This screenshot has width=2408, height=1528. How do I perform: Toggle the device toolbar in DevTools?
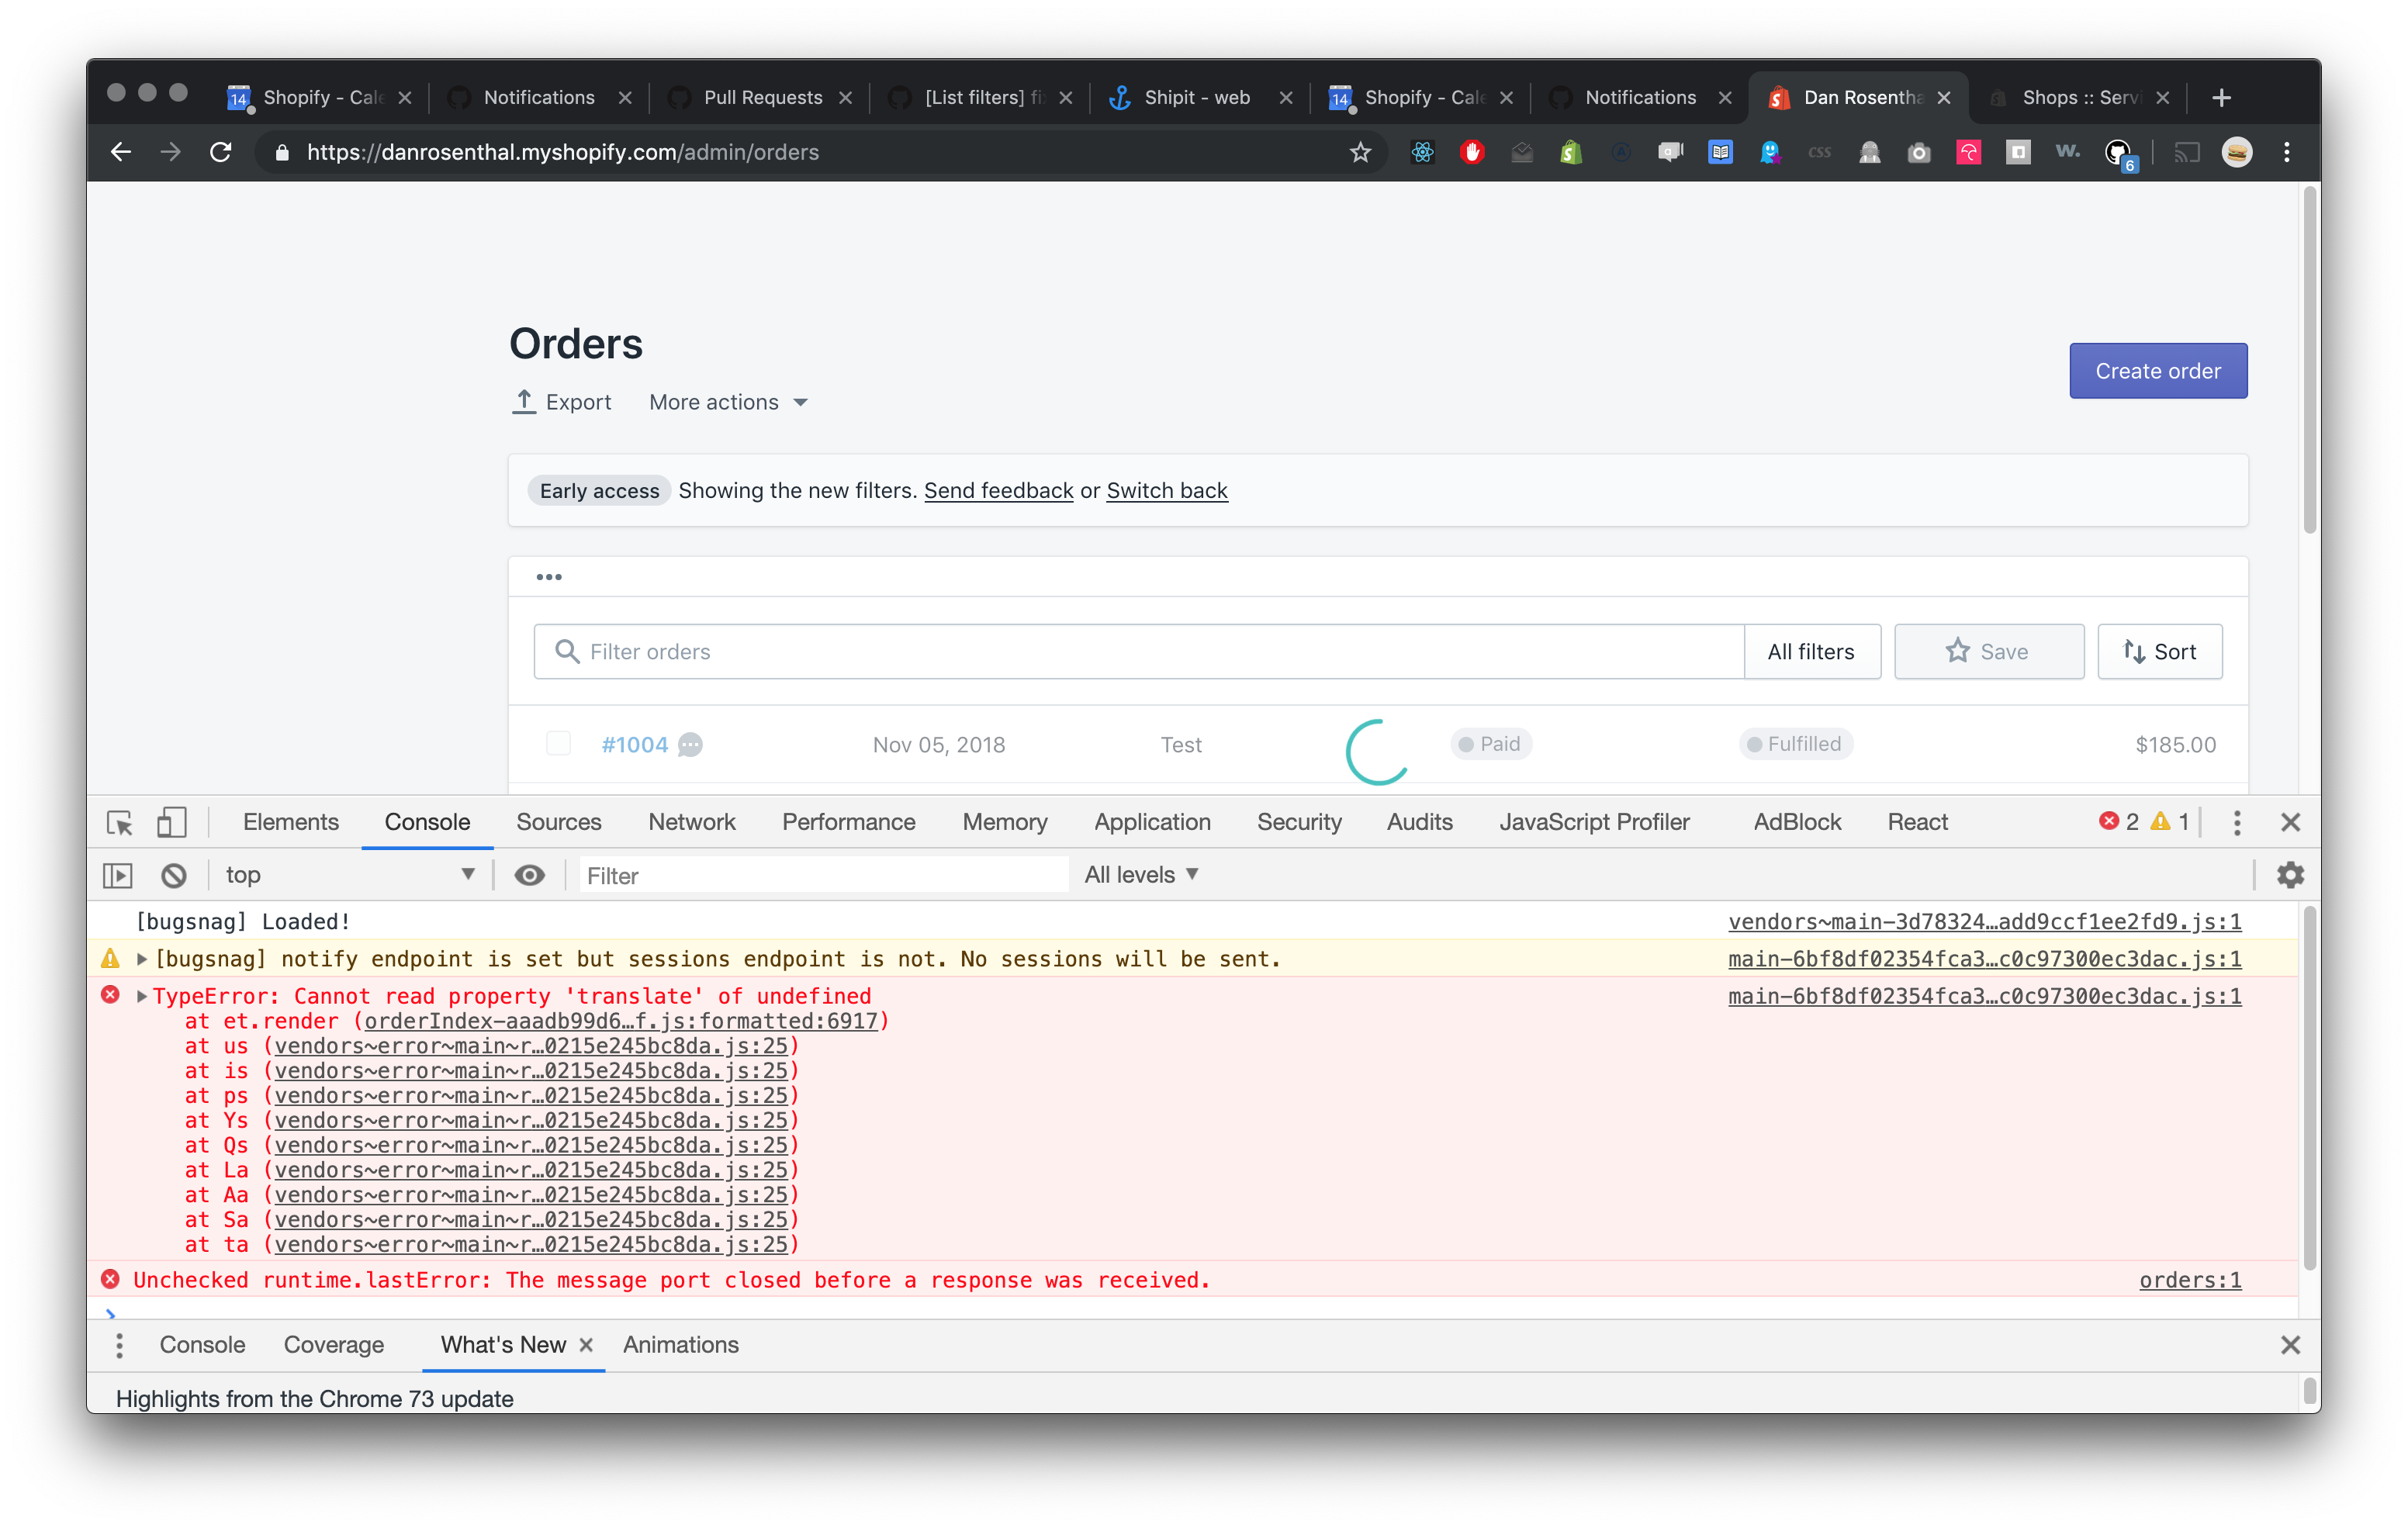171,822
